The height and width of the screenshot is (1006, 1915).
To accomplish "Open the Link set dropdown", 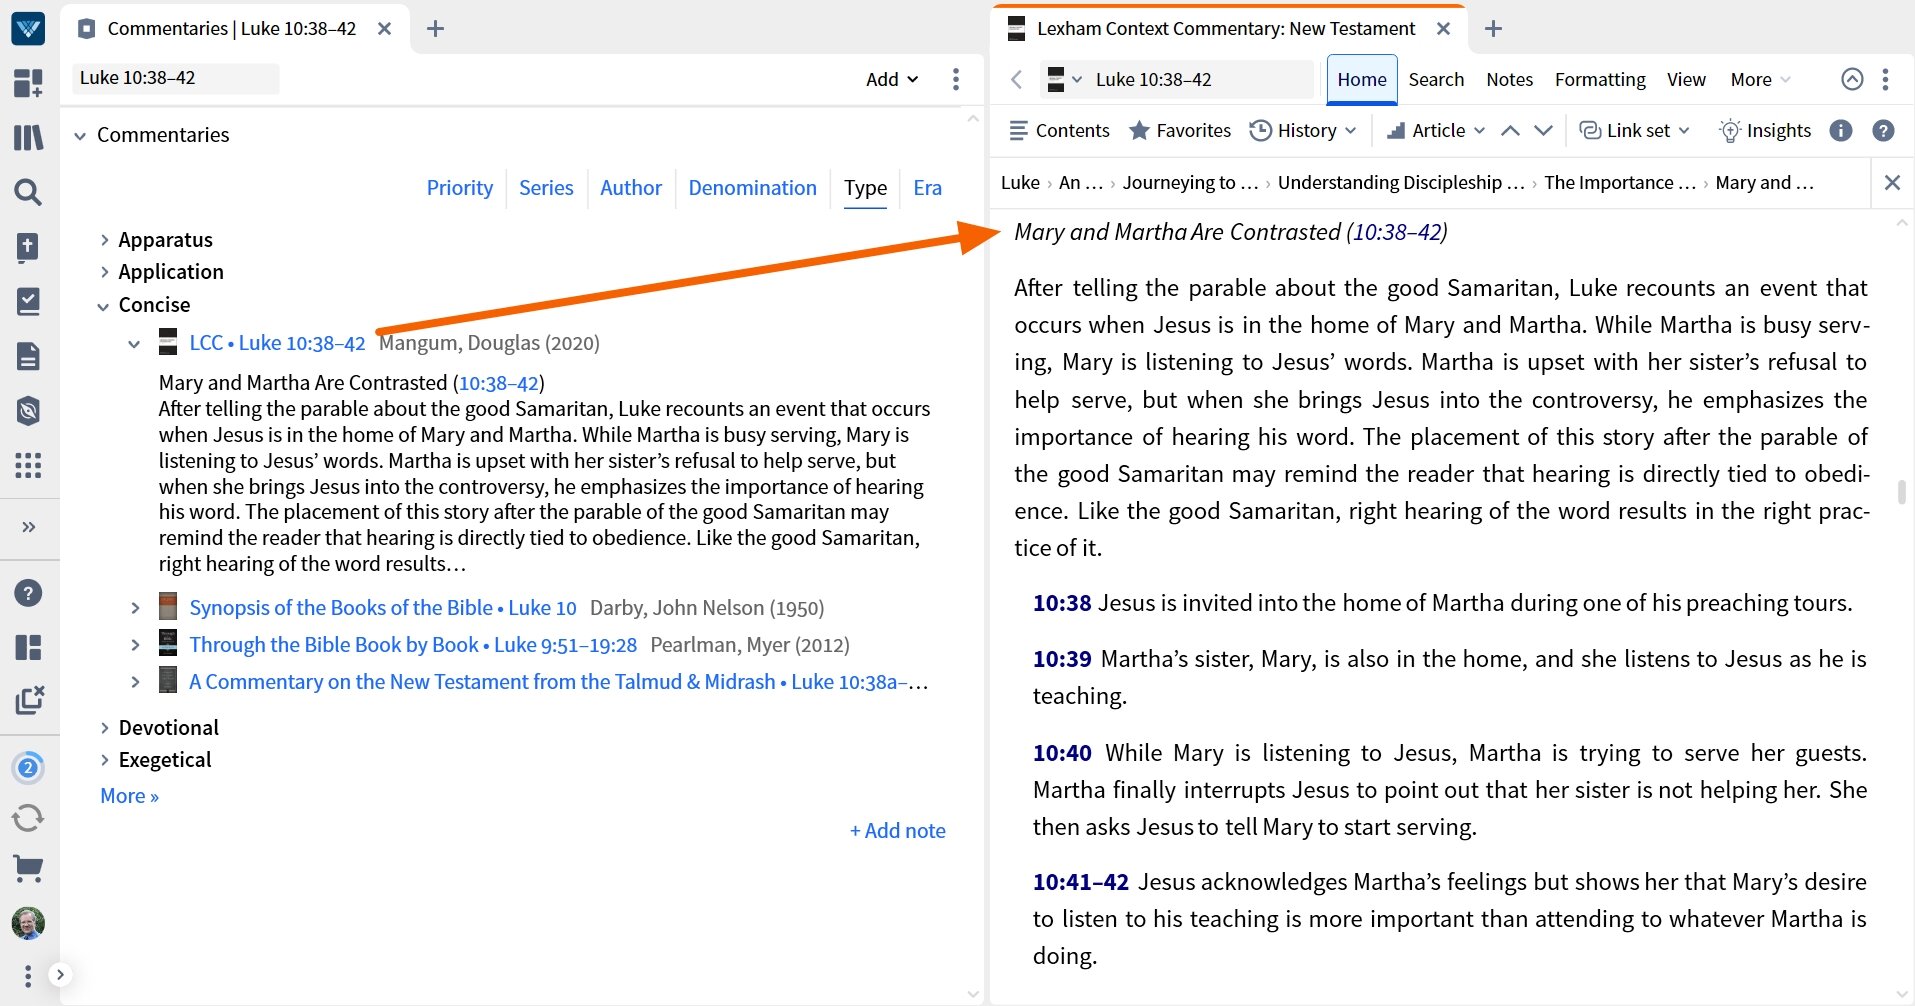I will tap(1634, 130).
